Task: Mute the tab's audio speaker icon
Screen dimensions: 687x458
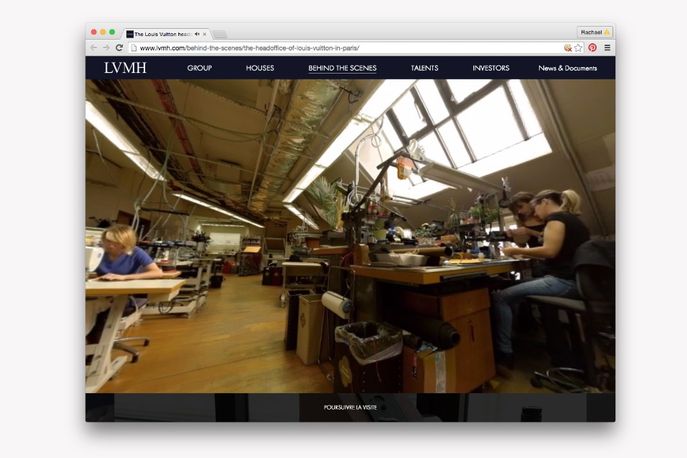Action: click(x=196, y=33)
